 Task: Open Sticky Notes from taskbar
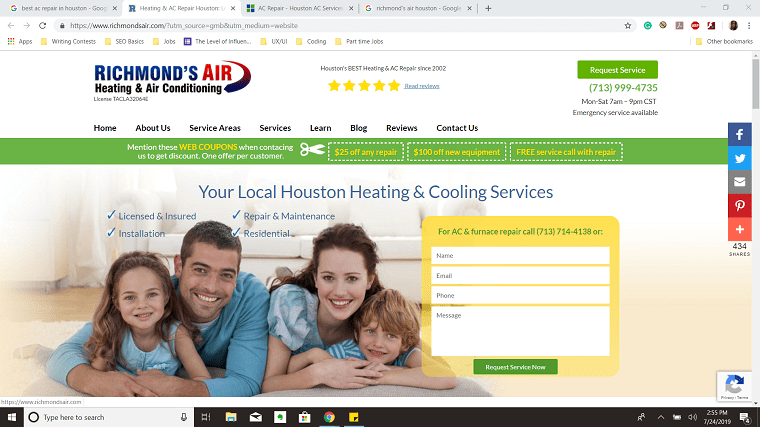pyautogui.click(x=353, y=417)
